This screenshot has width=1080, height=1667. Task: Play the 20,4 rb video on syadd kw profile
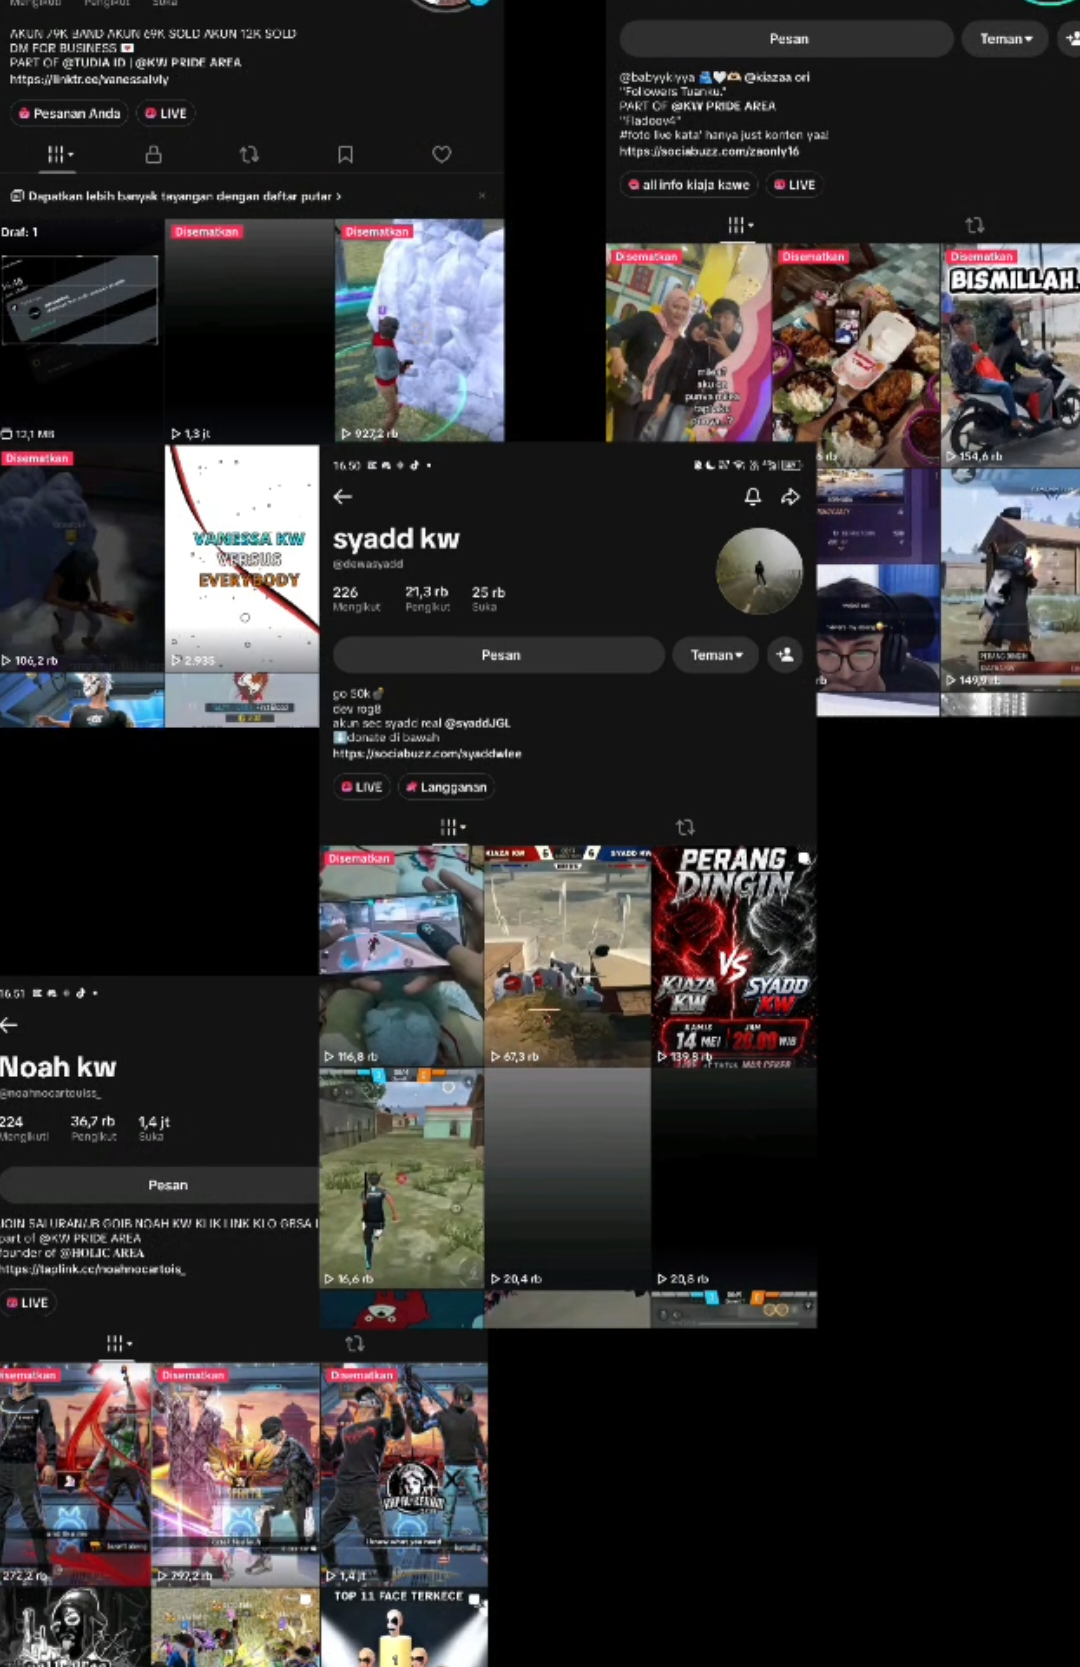pos(567,1179)
